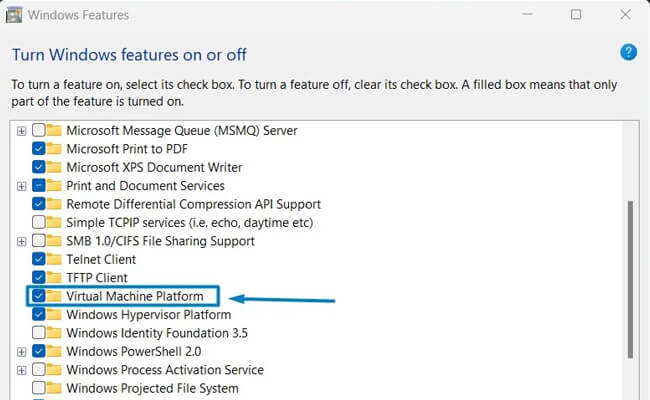Uncheck the Microsoft Print to PDF checkbox
650x400 pixels.
(x=39, y=148)
